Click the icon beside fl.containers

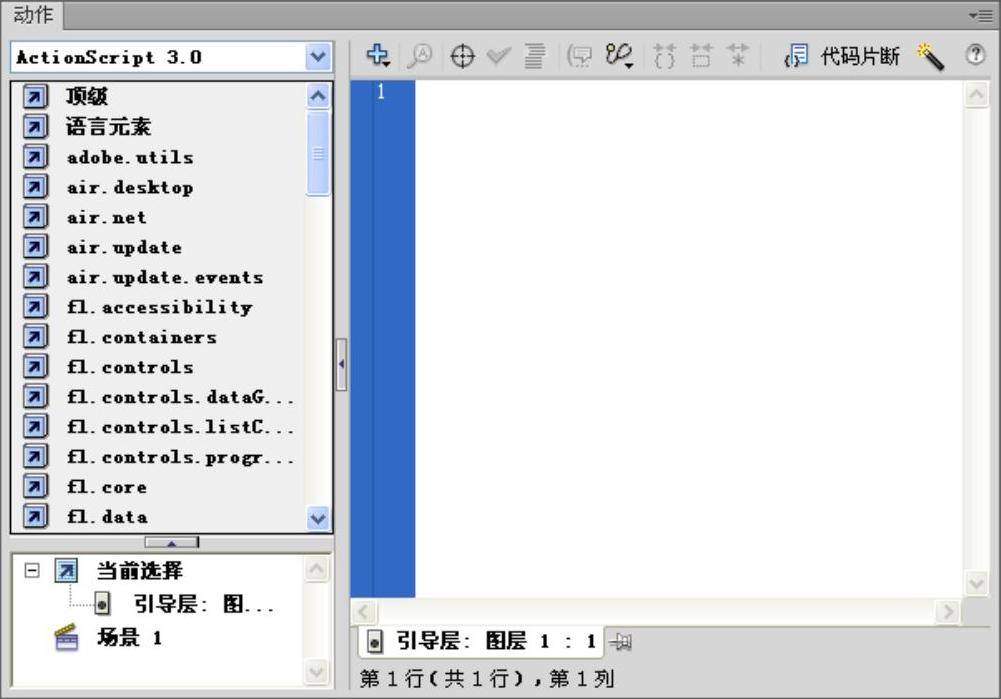36,336
